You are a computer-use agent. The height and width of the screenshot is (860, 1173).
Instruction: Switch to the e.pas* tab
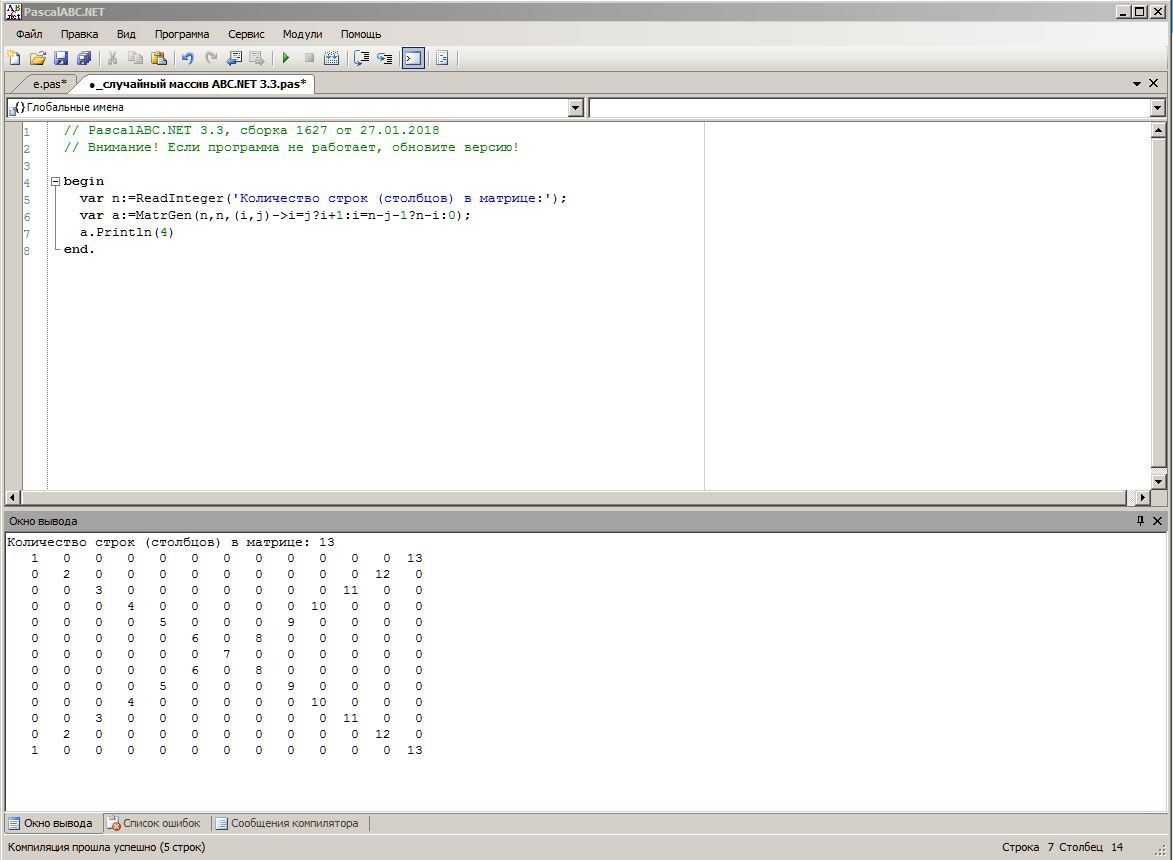[49, 84]
